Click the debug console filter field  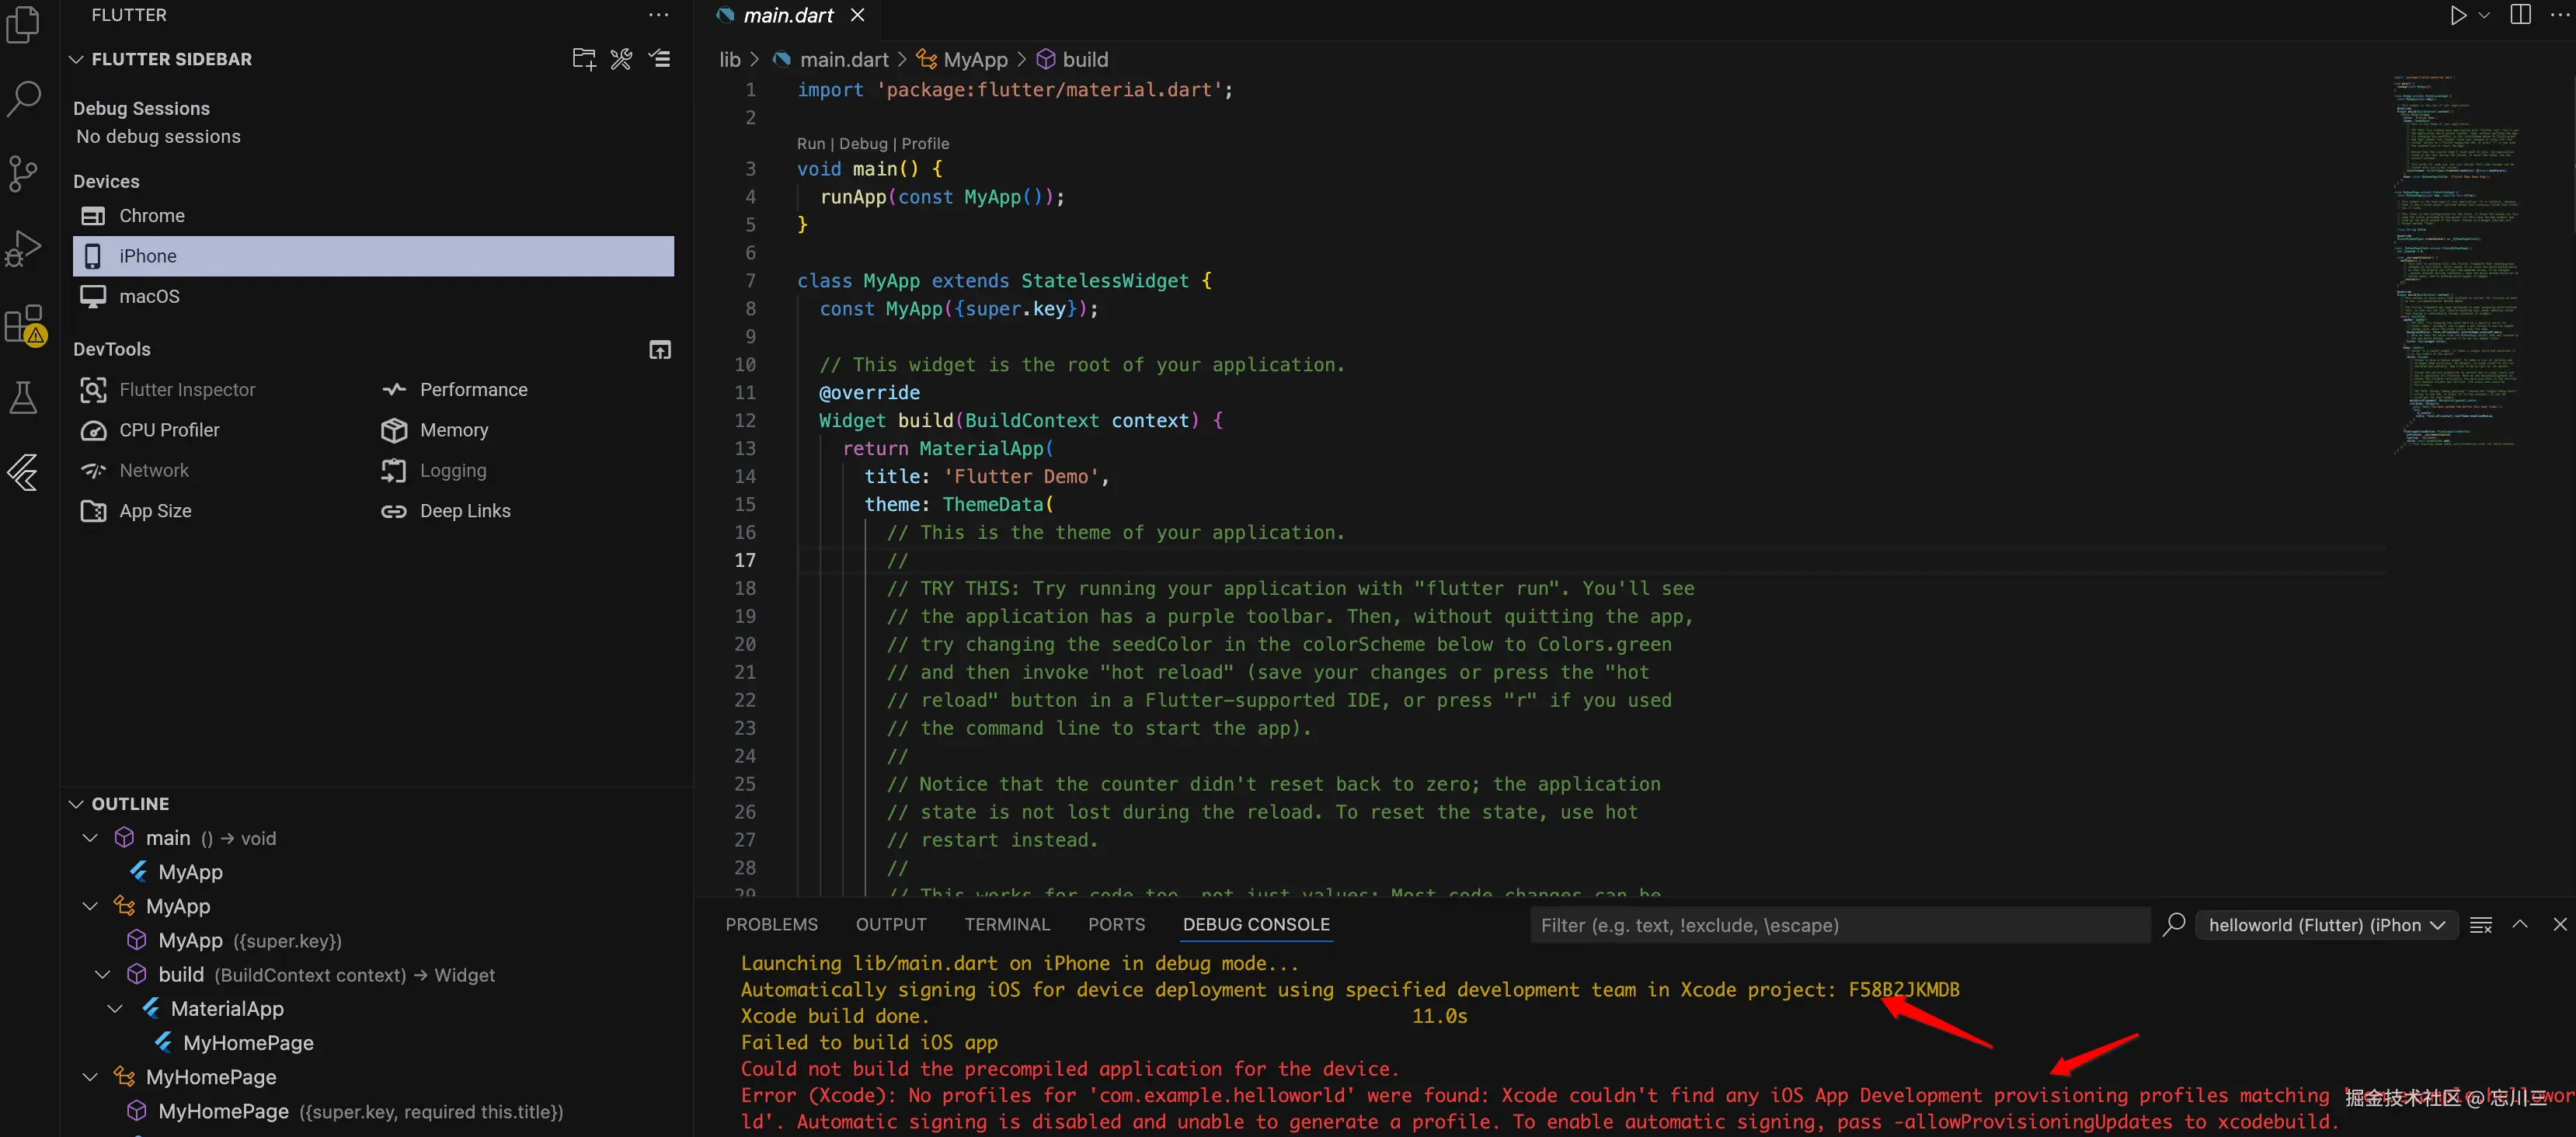tap(1838, 925)
